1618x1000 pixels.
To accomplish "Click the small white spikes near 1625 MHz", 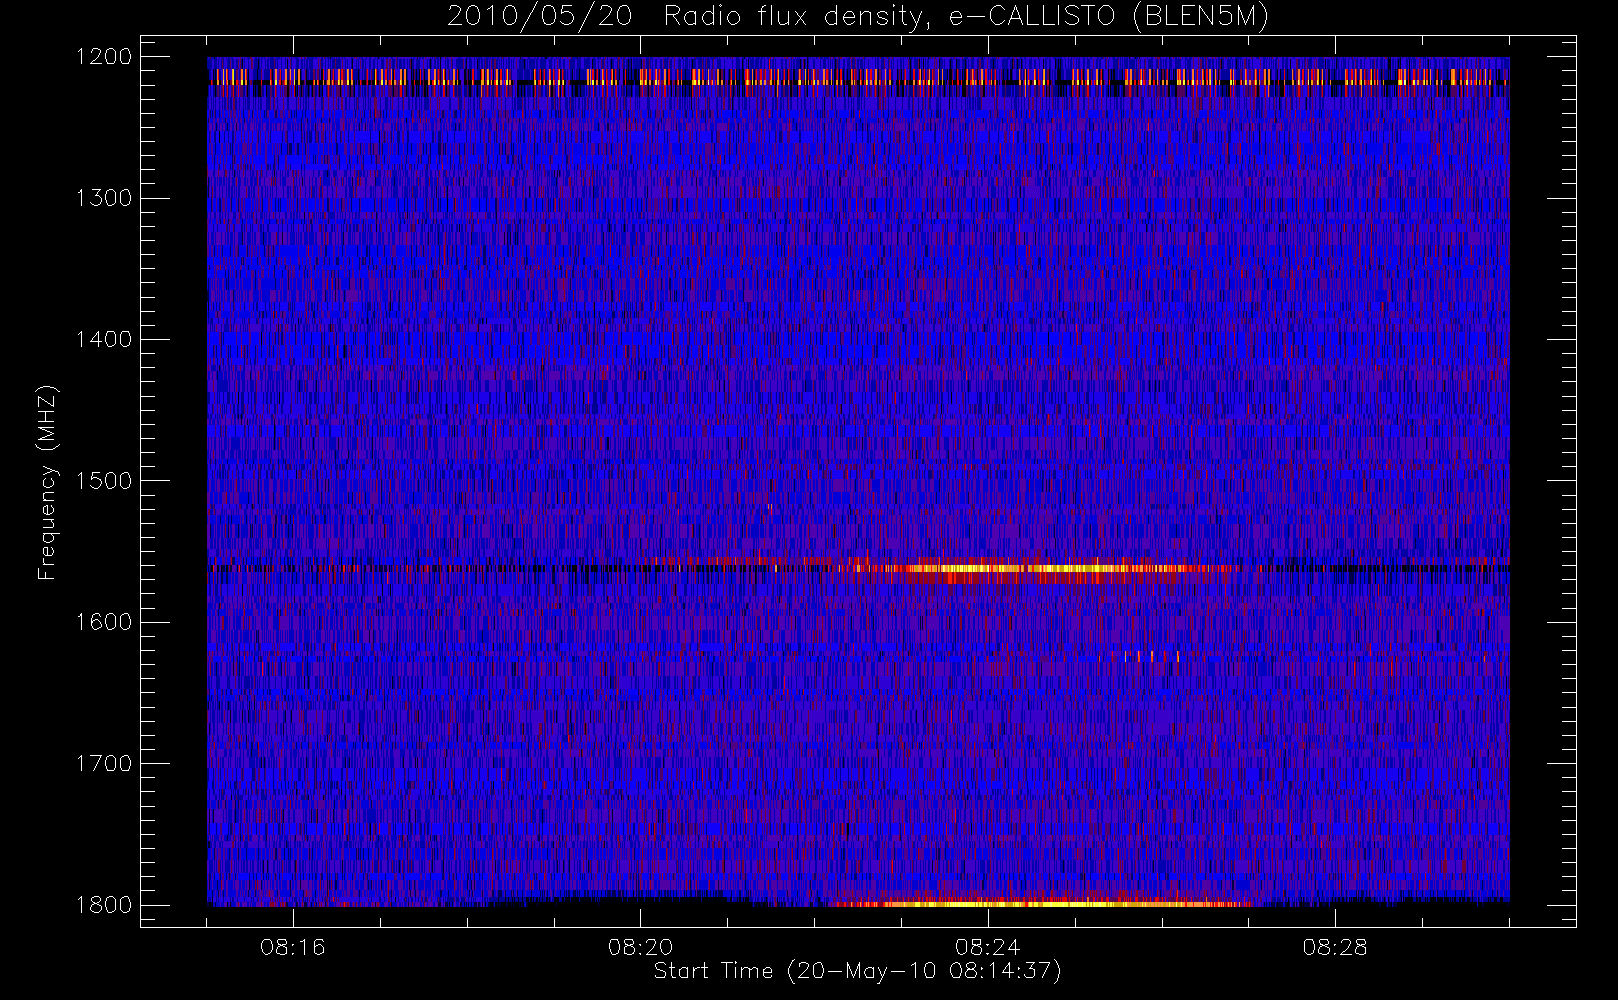I will point(1150,657).
